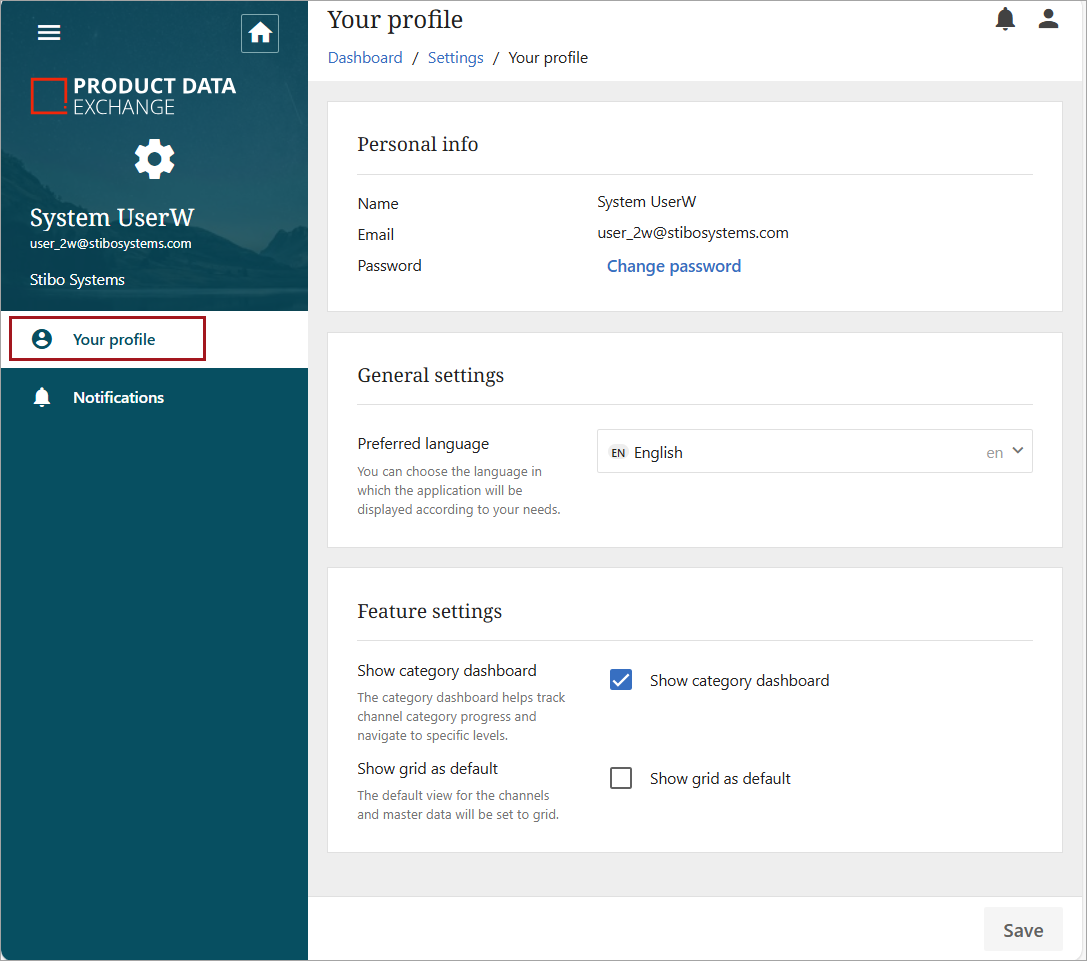
Task: Go to Dashboard via breadcrumb link
Action: [365, 58]
